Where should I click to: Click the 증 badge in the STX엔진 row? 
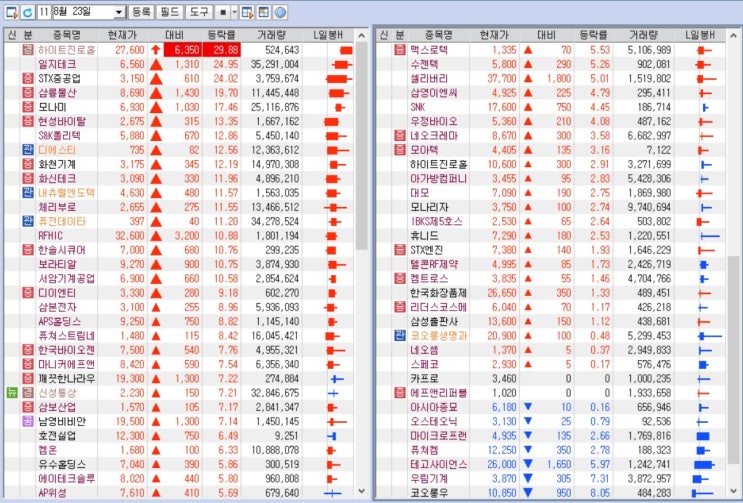(400, 250)
